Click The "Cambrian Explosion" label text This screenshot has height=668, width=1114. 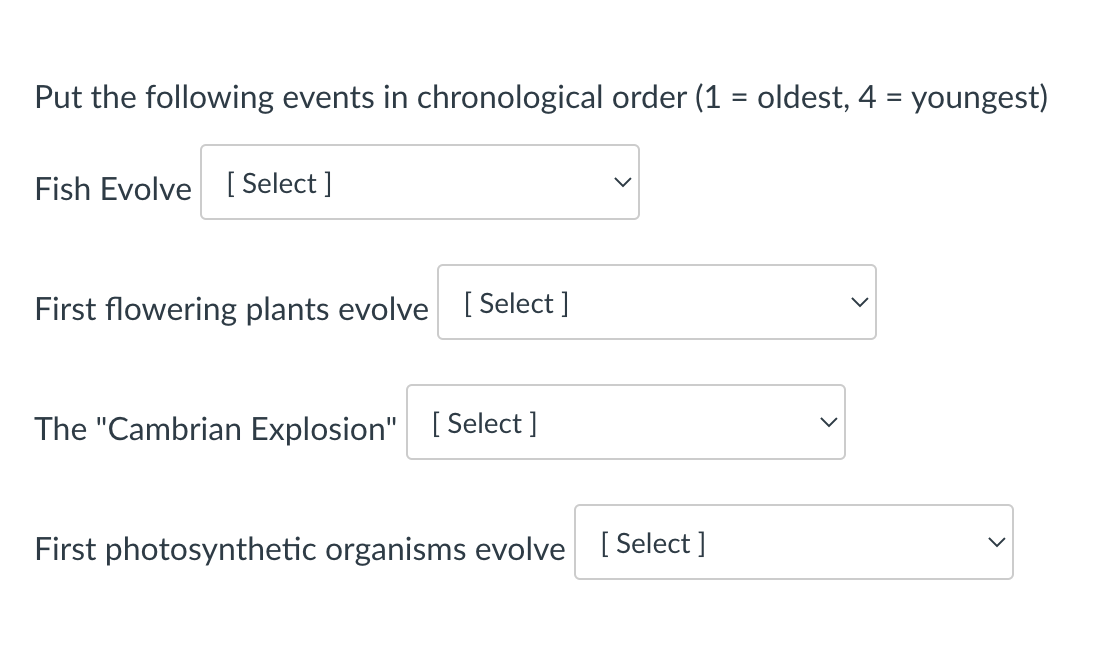click(215, 429)
